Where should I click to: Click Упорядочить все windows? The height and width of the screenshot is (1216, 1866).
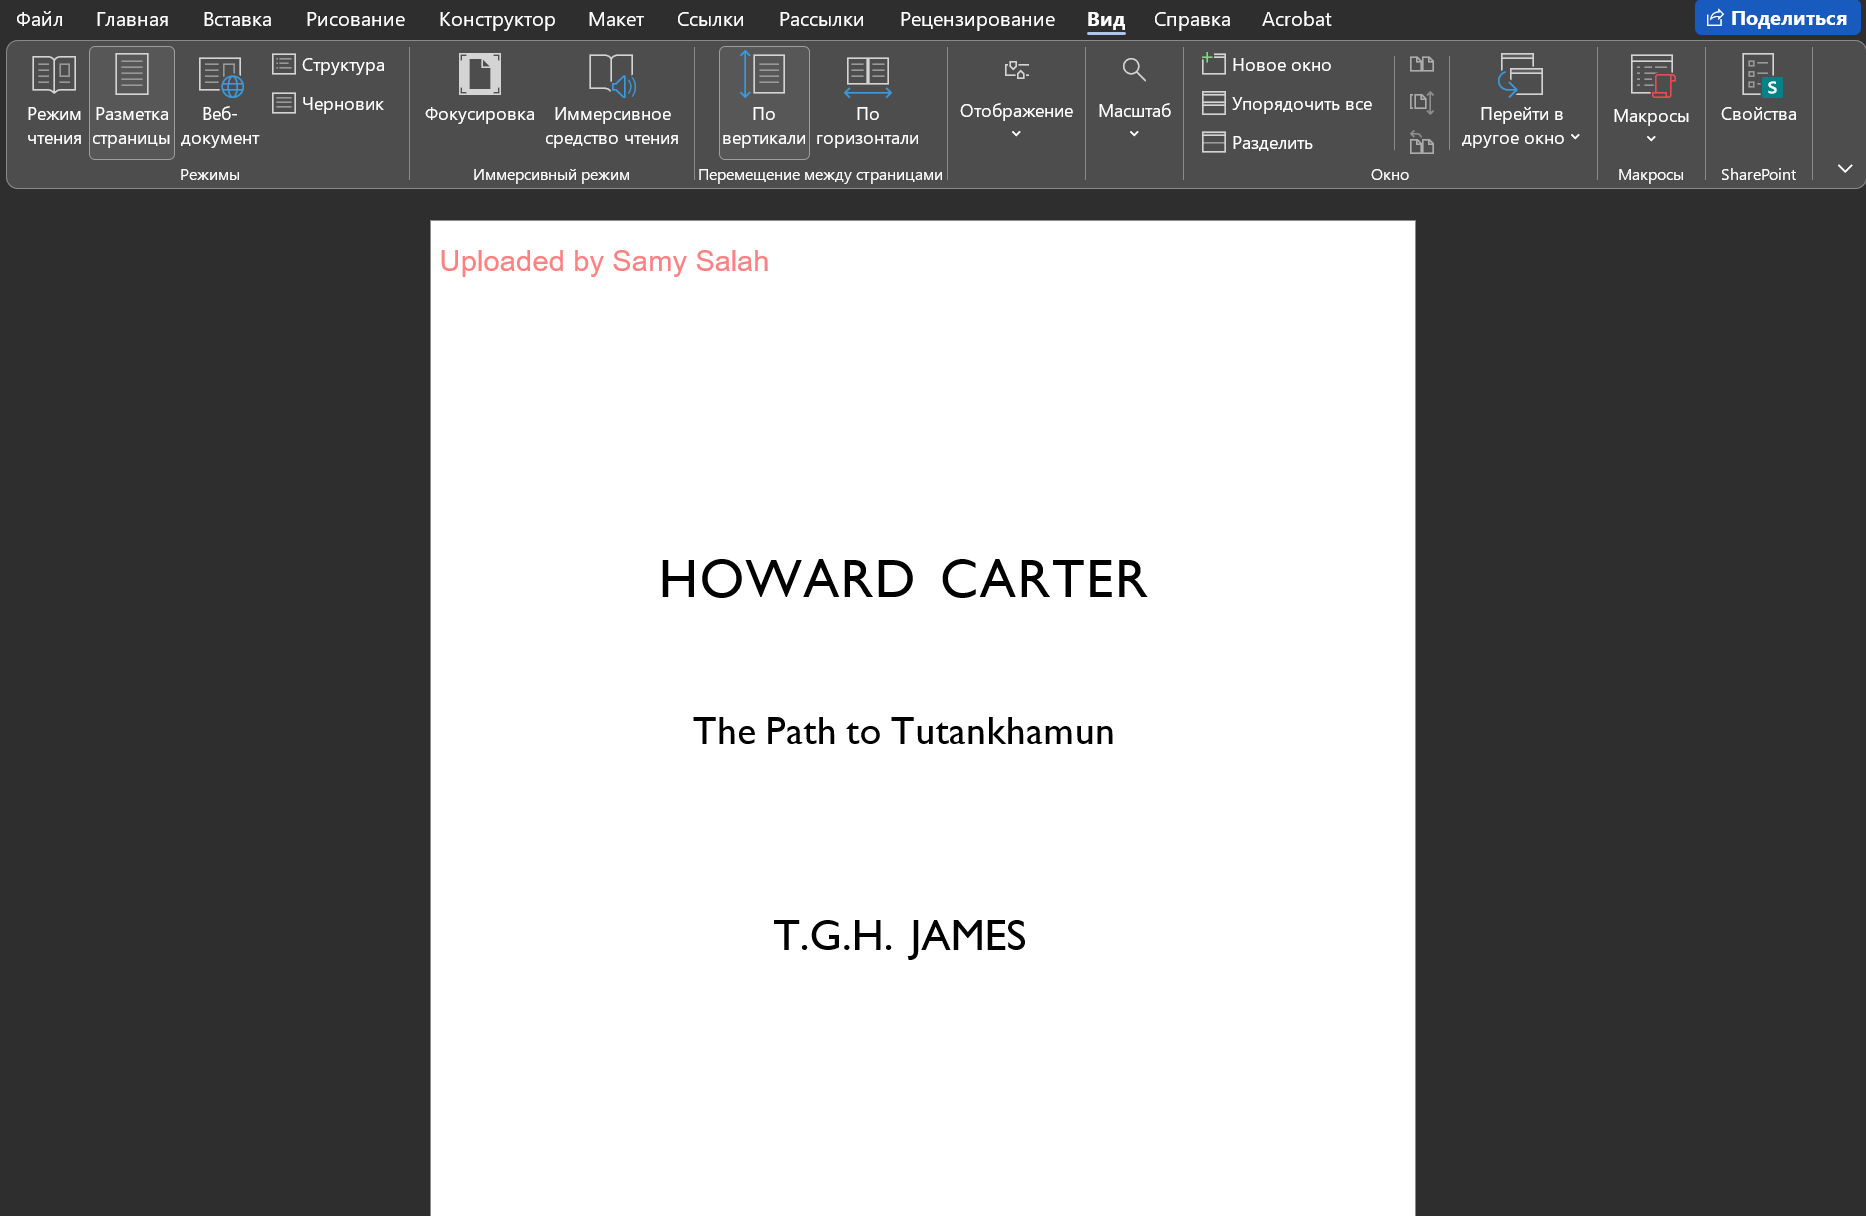(x=1287, y=104)
